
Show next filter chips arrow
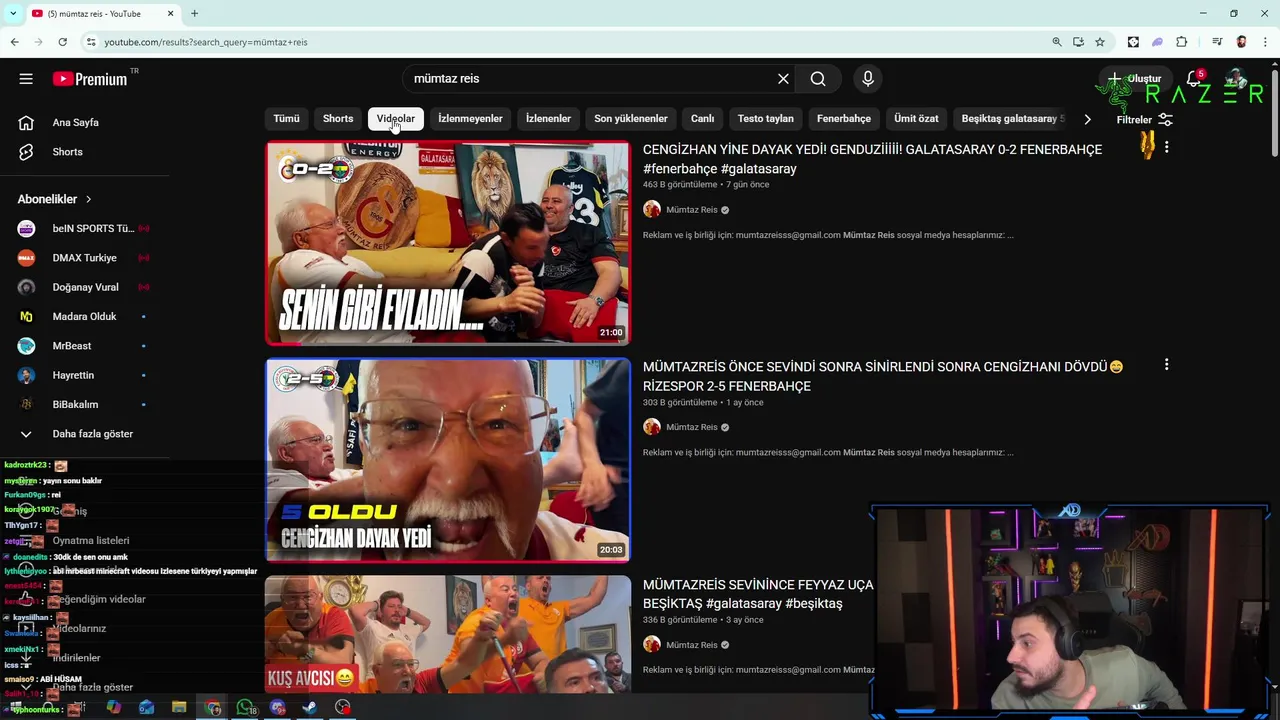click(1087, 119)
